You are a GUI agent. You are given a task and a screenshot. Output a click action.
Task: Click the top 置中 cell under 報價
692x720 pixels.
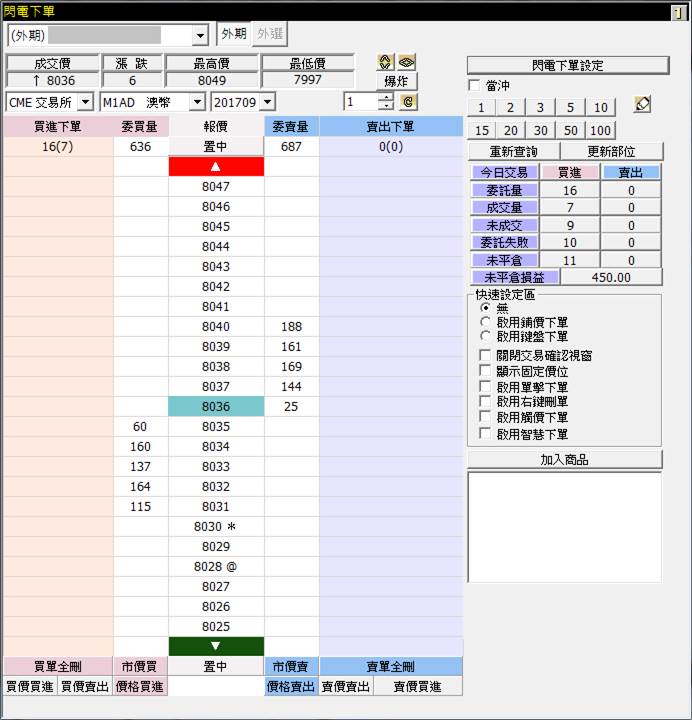pos(216,146)
